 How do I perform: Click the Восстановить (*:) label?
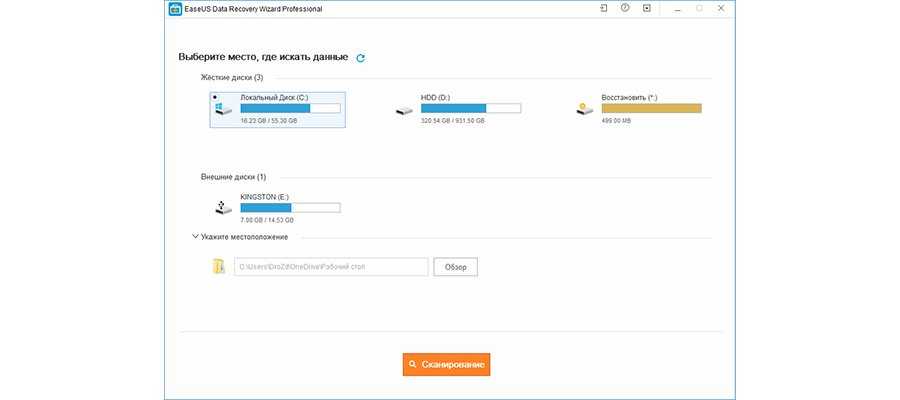pos(629,98)
